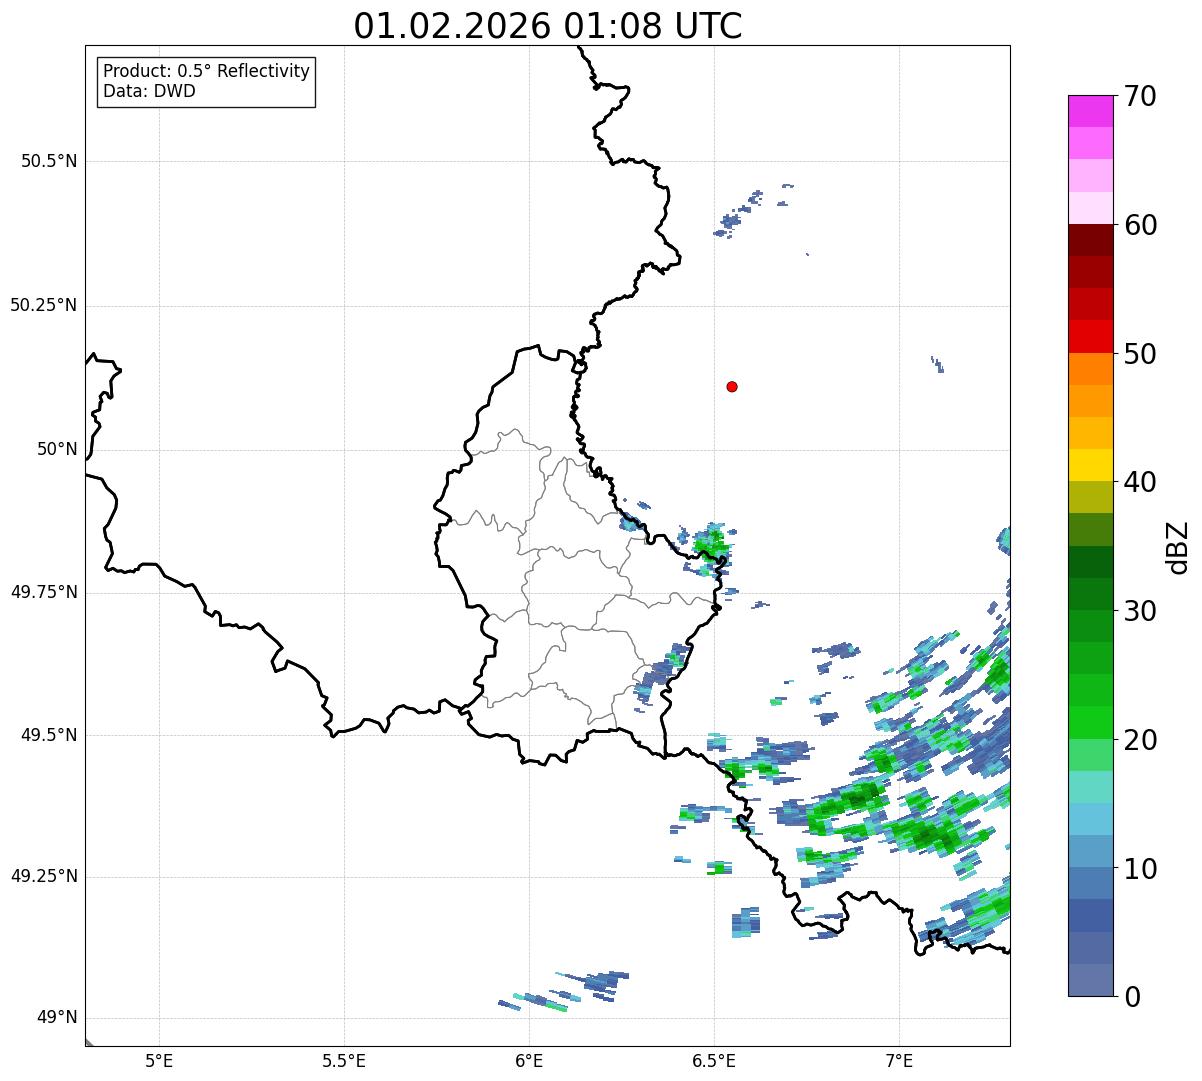Click the 7°E longitude label
This screenshot has width=1202, height=1081.
coord(899,1060)
